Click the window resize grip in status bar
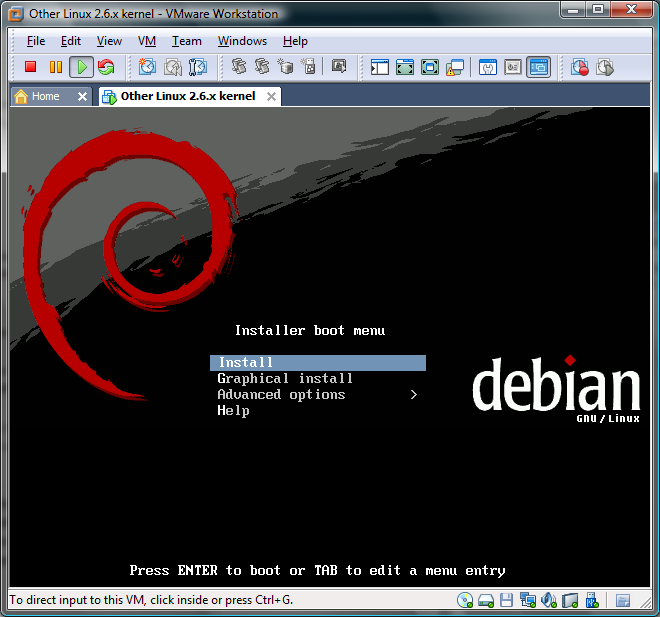The image size is (660, 617). tap(645, 603)
